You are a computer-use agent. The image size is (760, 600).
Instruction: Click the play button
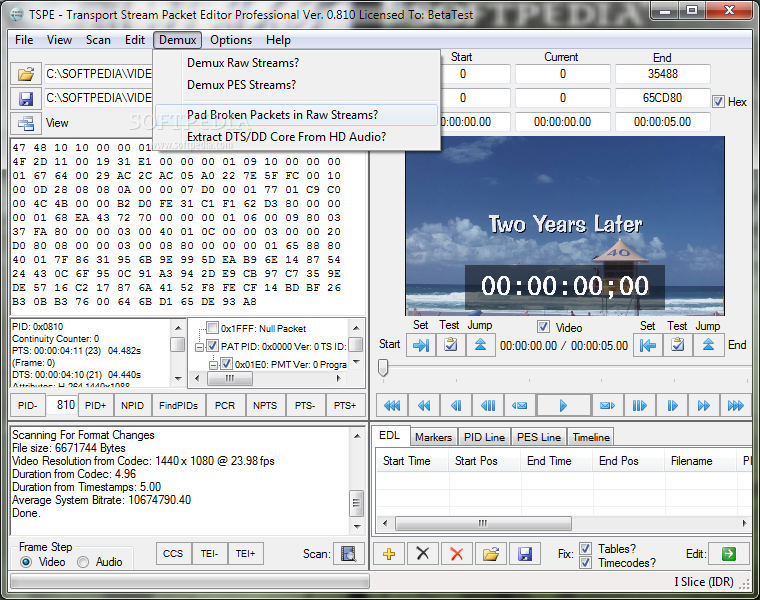point(563,406)
